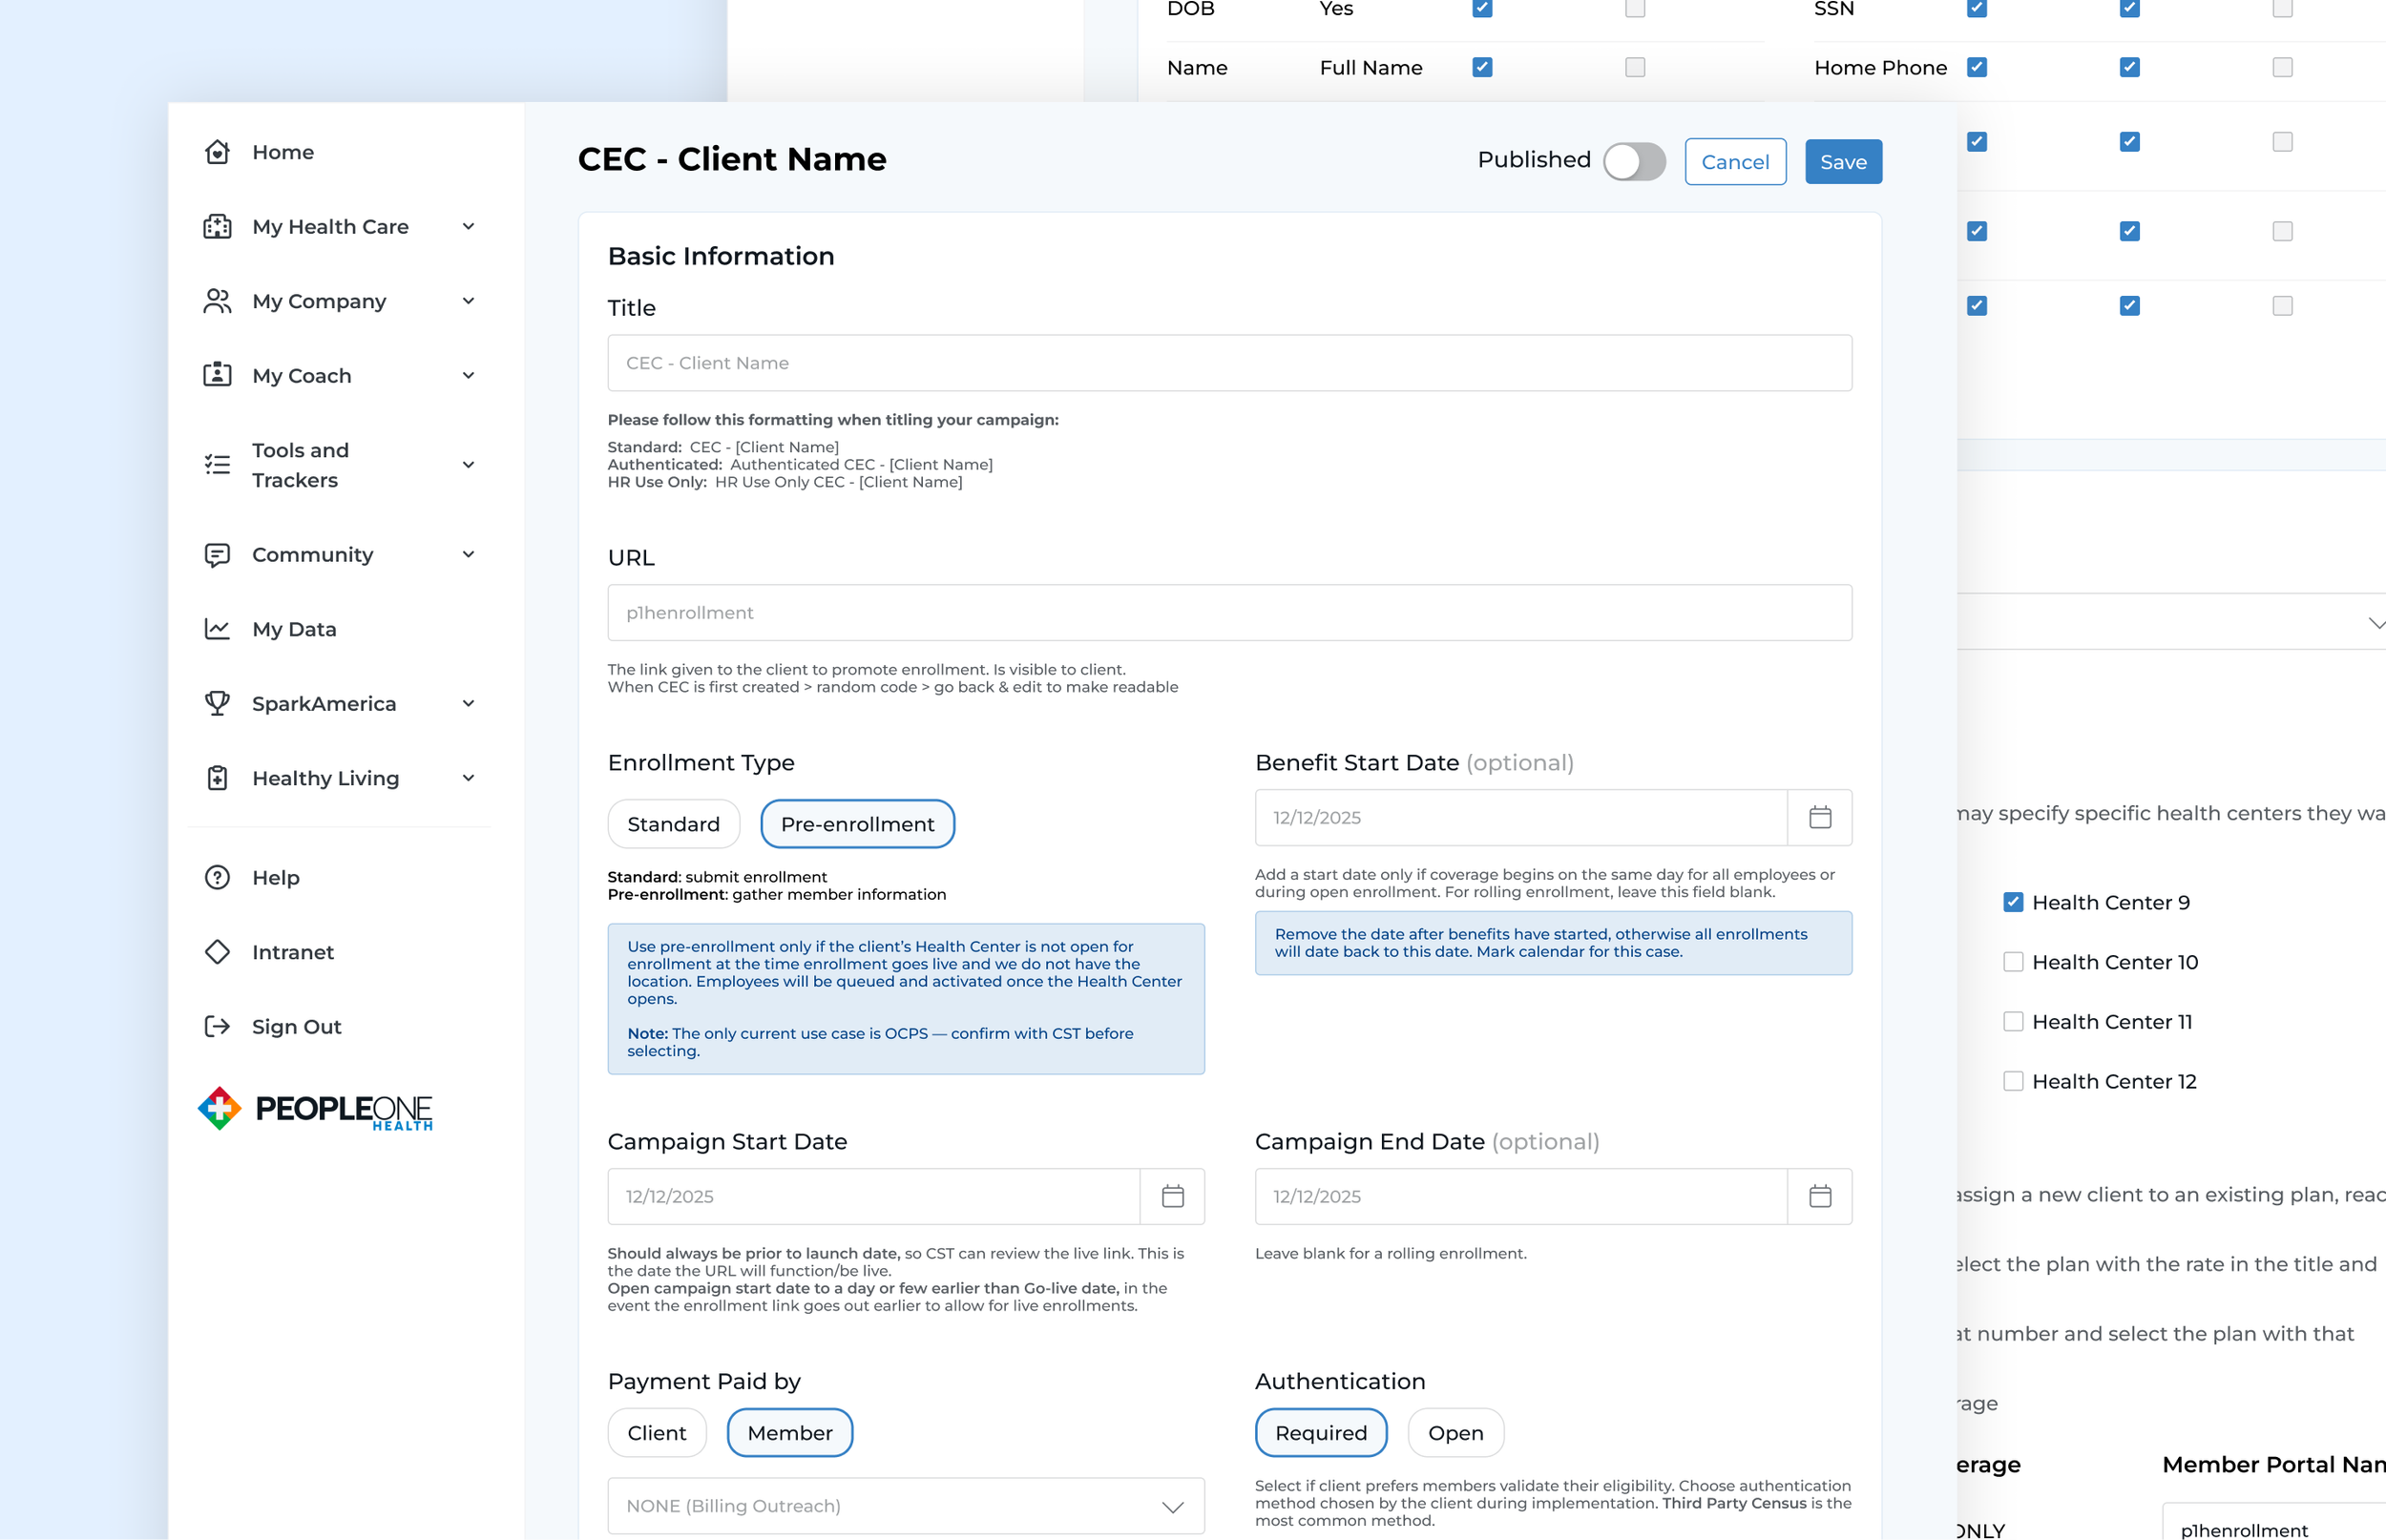Open the Community menu item
This screenshot has width=2386, height=1540.
312,554
